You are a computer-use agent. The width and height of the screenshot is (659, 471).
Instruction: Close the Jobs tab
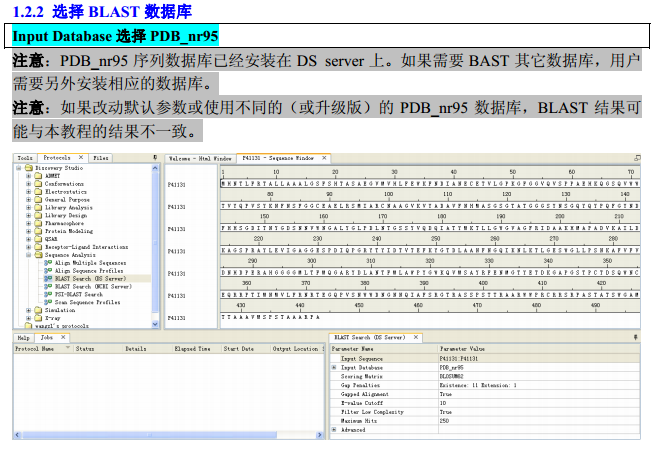click(63, 337)
